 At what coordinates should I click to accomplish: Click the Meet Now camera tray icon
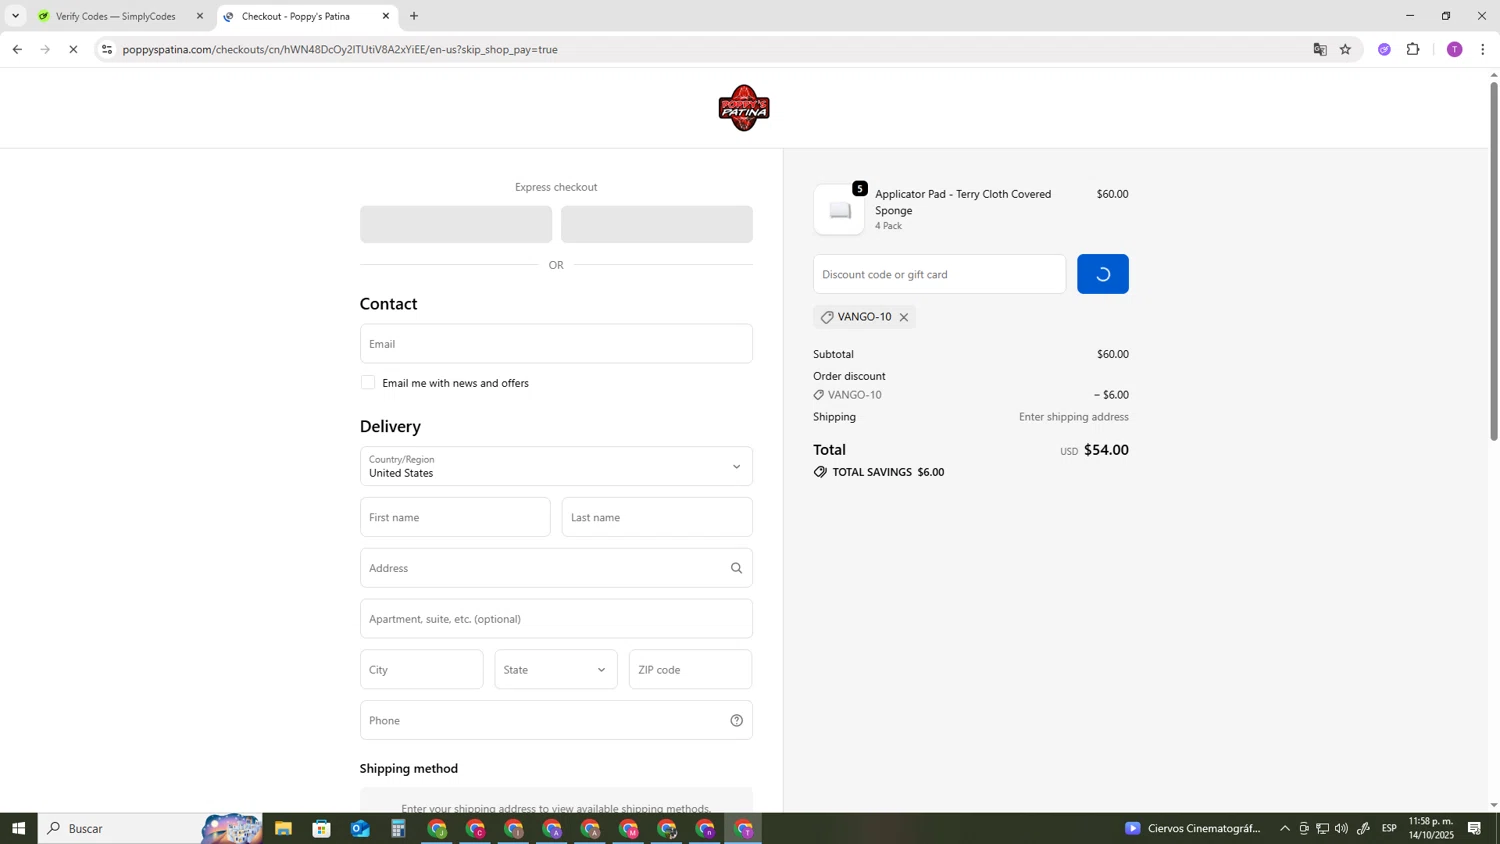tap(1304, 829)
